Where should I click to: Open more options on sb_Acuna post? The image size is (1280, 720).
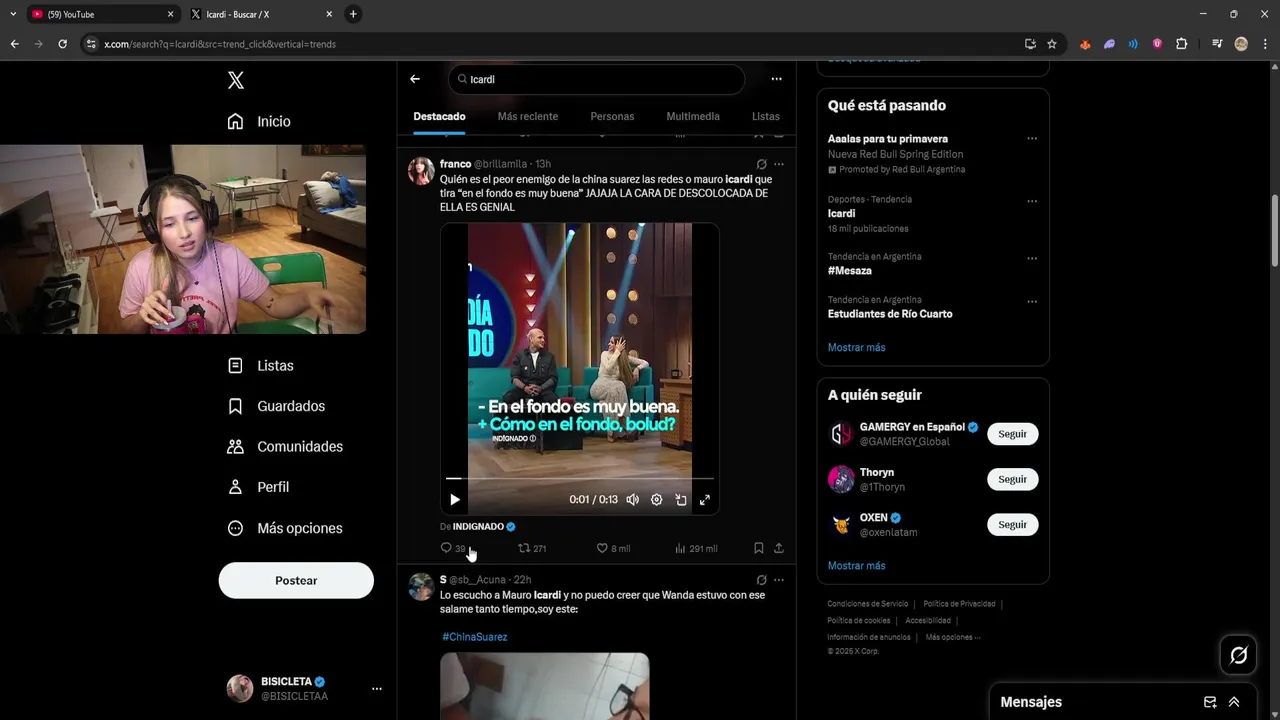click(779, 580)
